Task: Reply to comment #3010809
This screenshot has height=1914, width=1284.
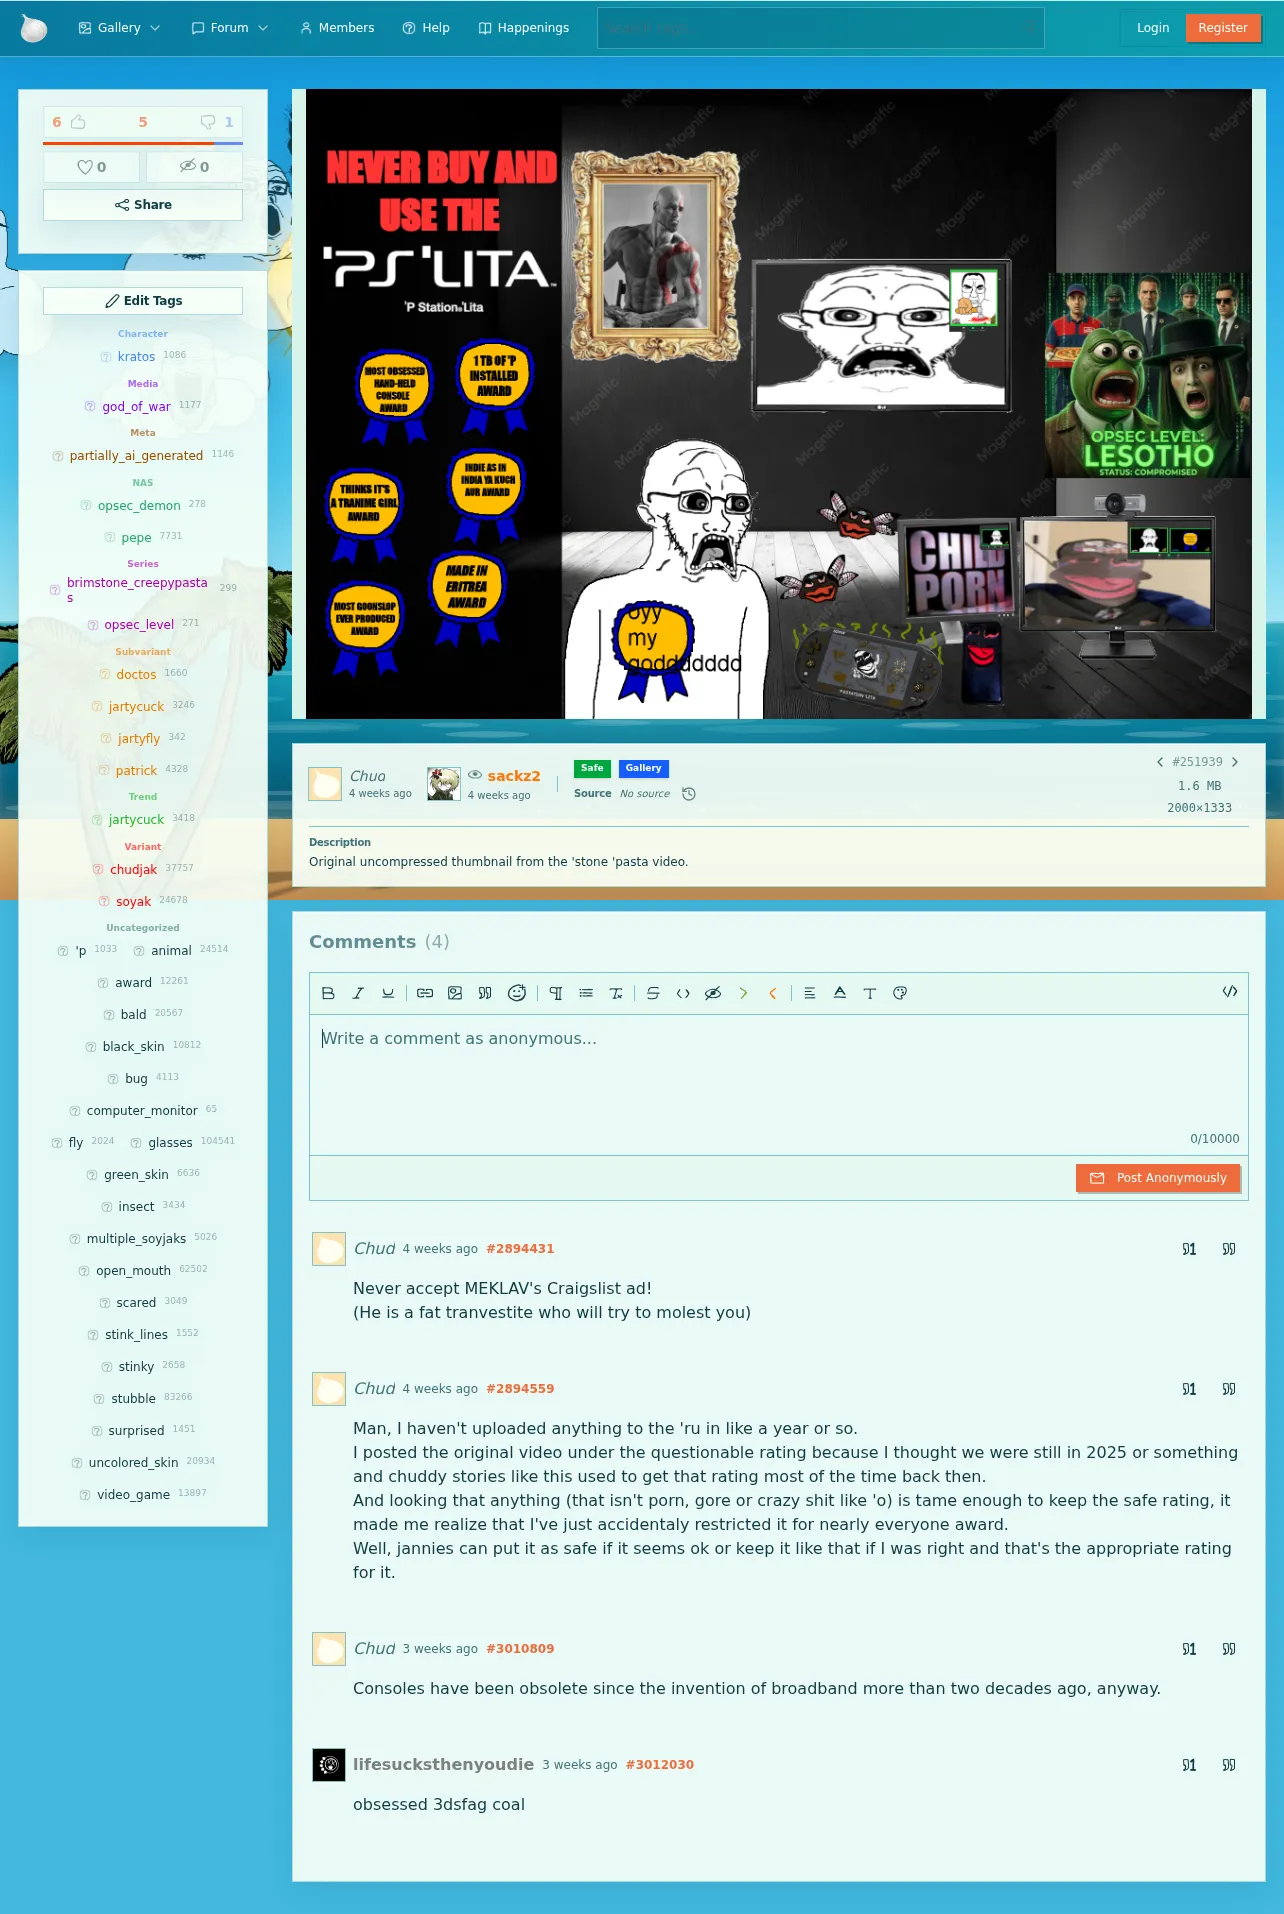Action: [1189, 1649]
